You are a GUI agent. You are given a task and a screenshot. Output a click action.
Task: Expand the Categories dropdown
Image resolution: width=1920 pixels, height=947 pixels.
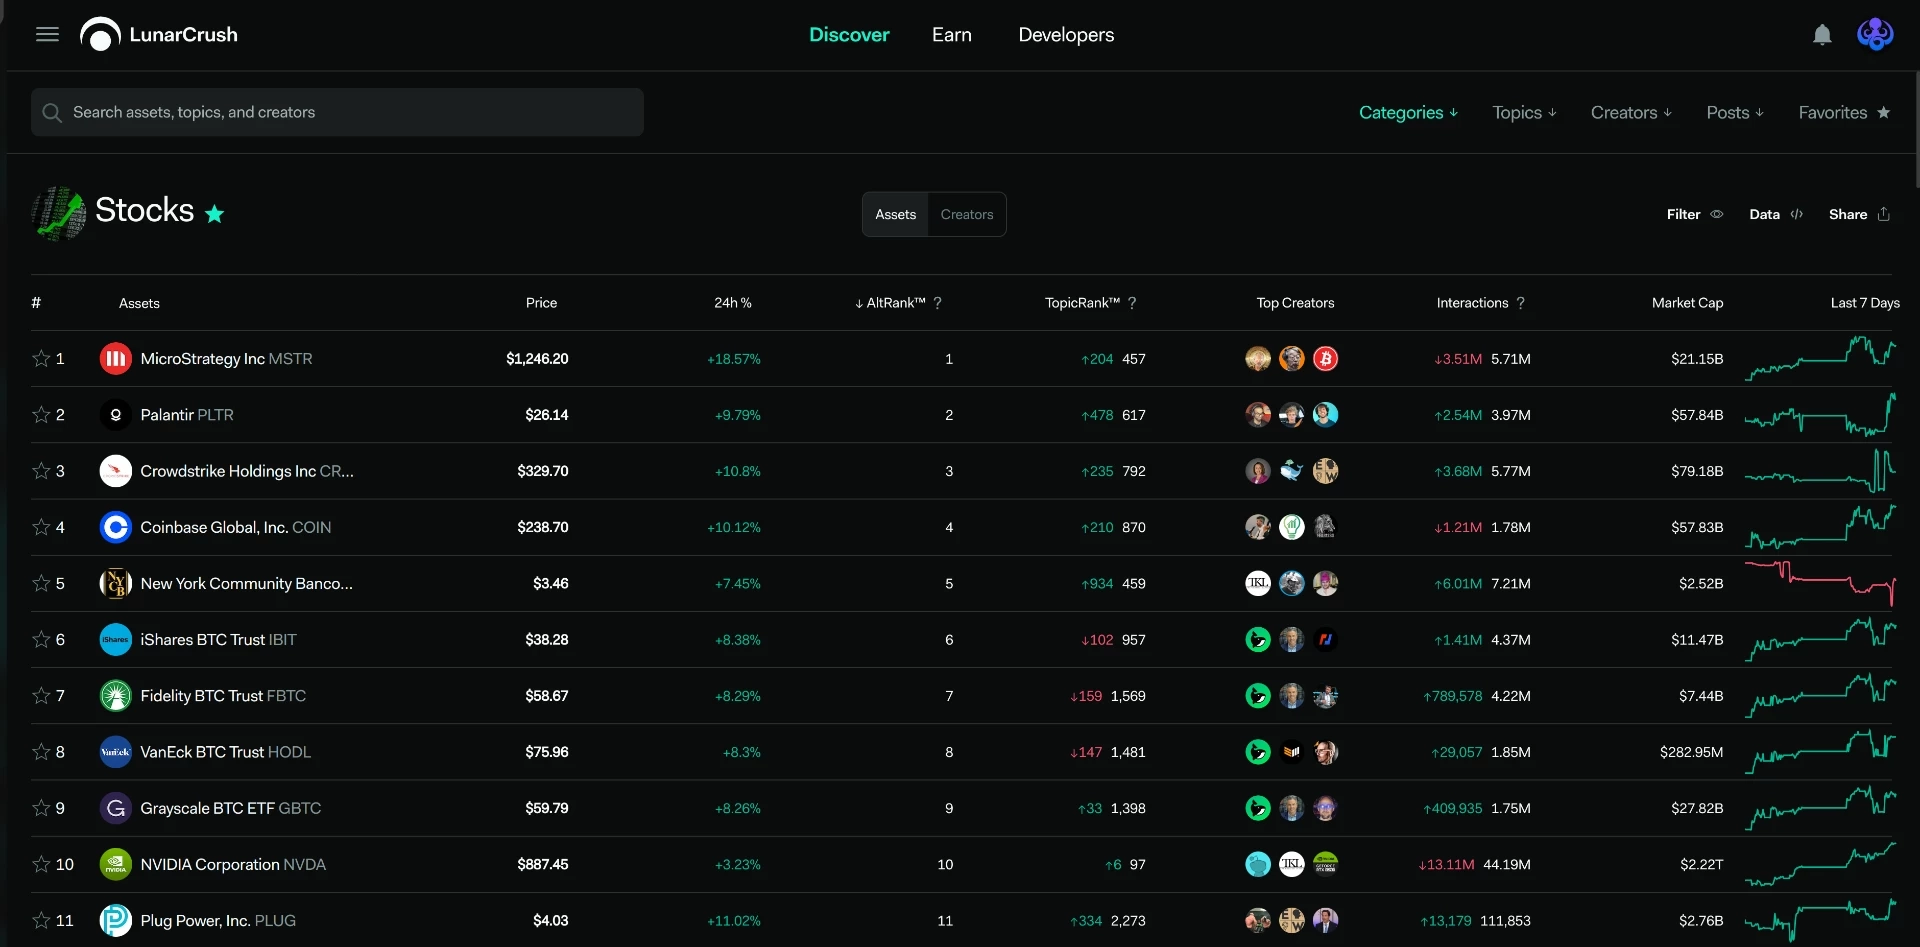tap(1408, 112)
